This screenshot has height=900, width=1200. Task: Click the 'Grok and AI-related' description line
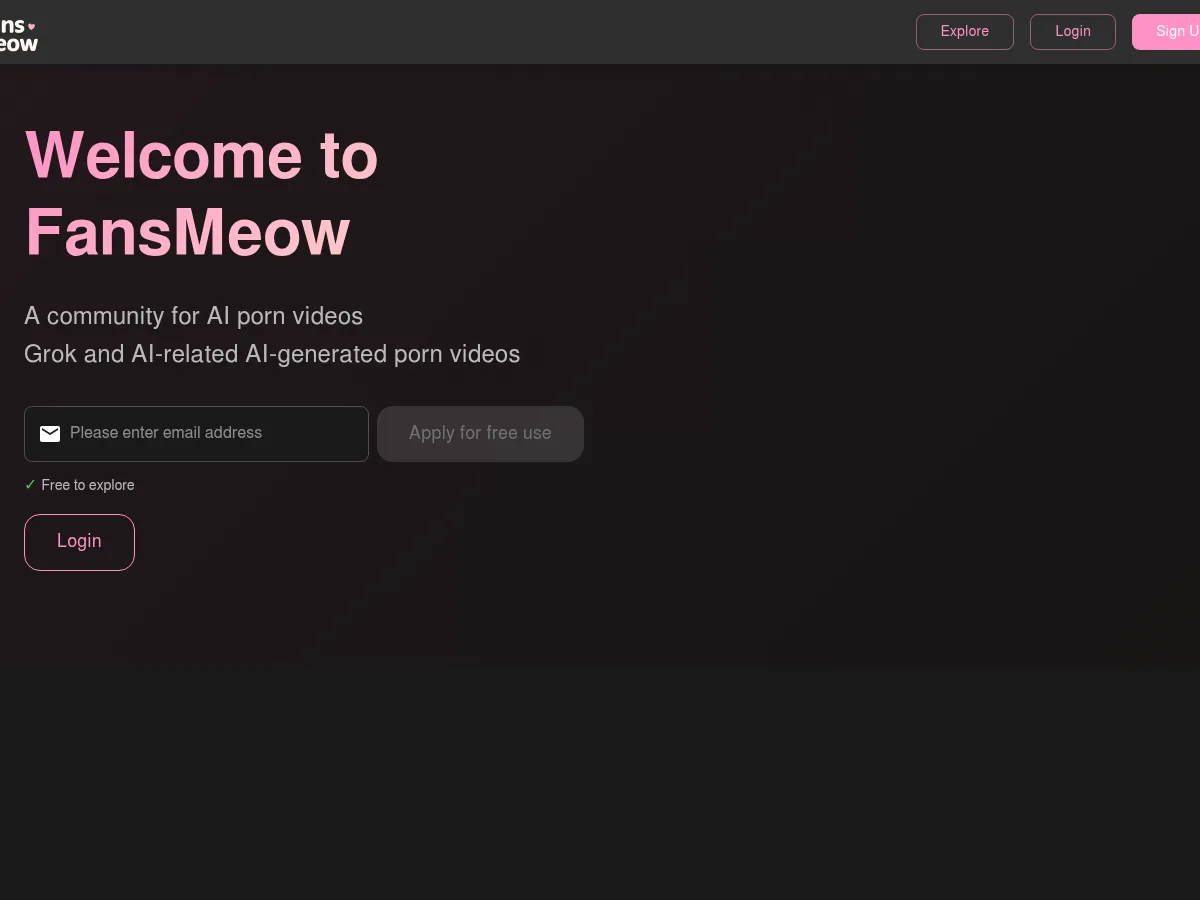coord(272,354)
